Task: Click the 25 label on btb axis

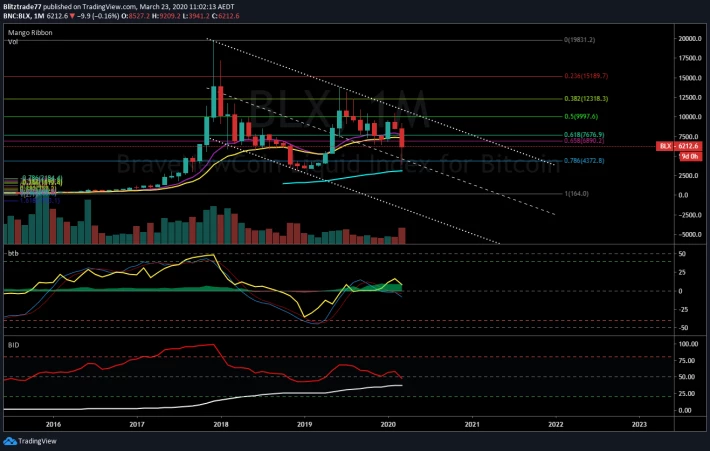Action: pos(681,273)
